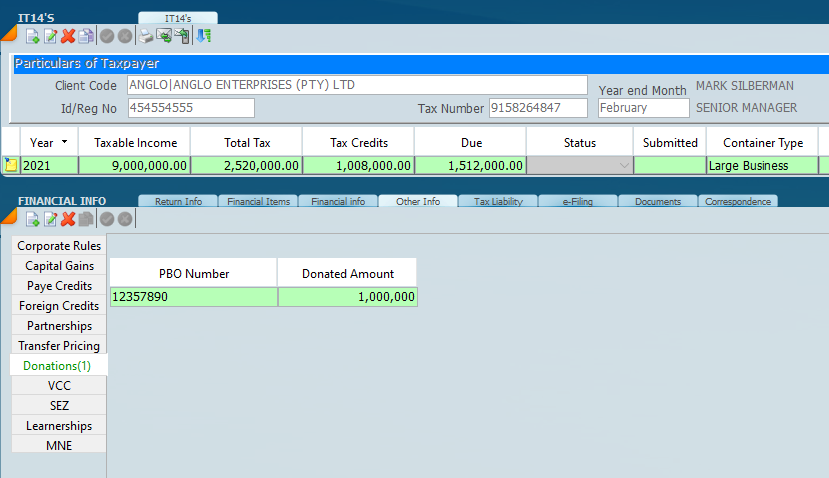
Task: Select Capital Gains in the side list
Action: [59, 266]
